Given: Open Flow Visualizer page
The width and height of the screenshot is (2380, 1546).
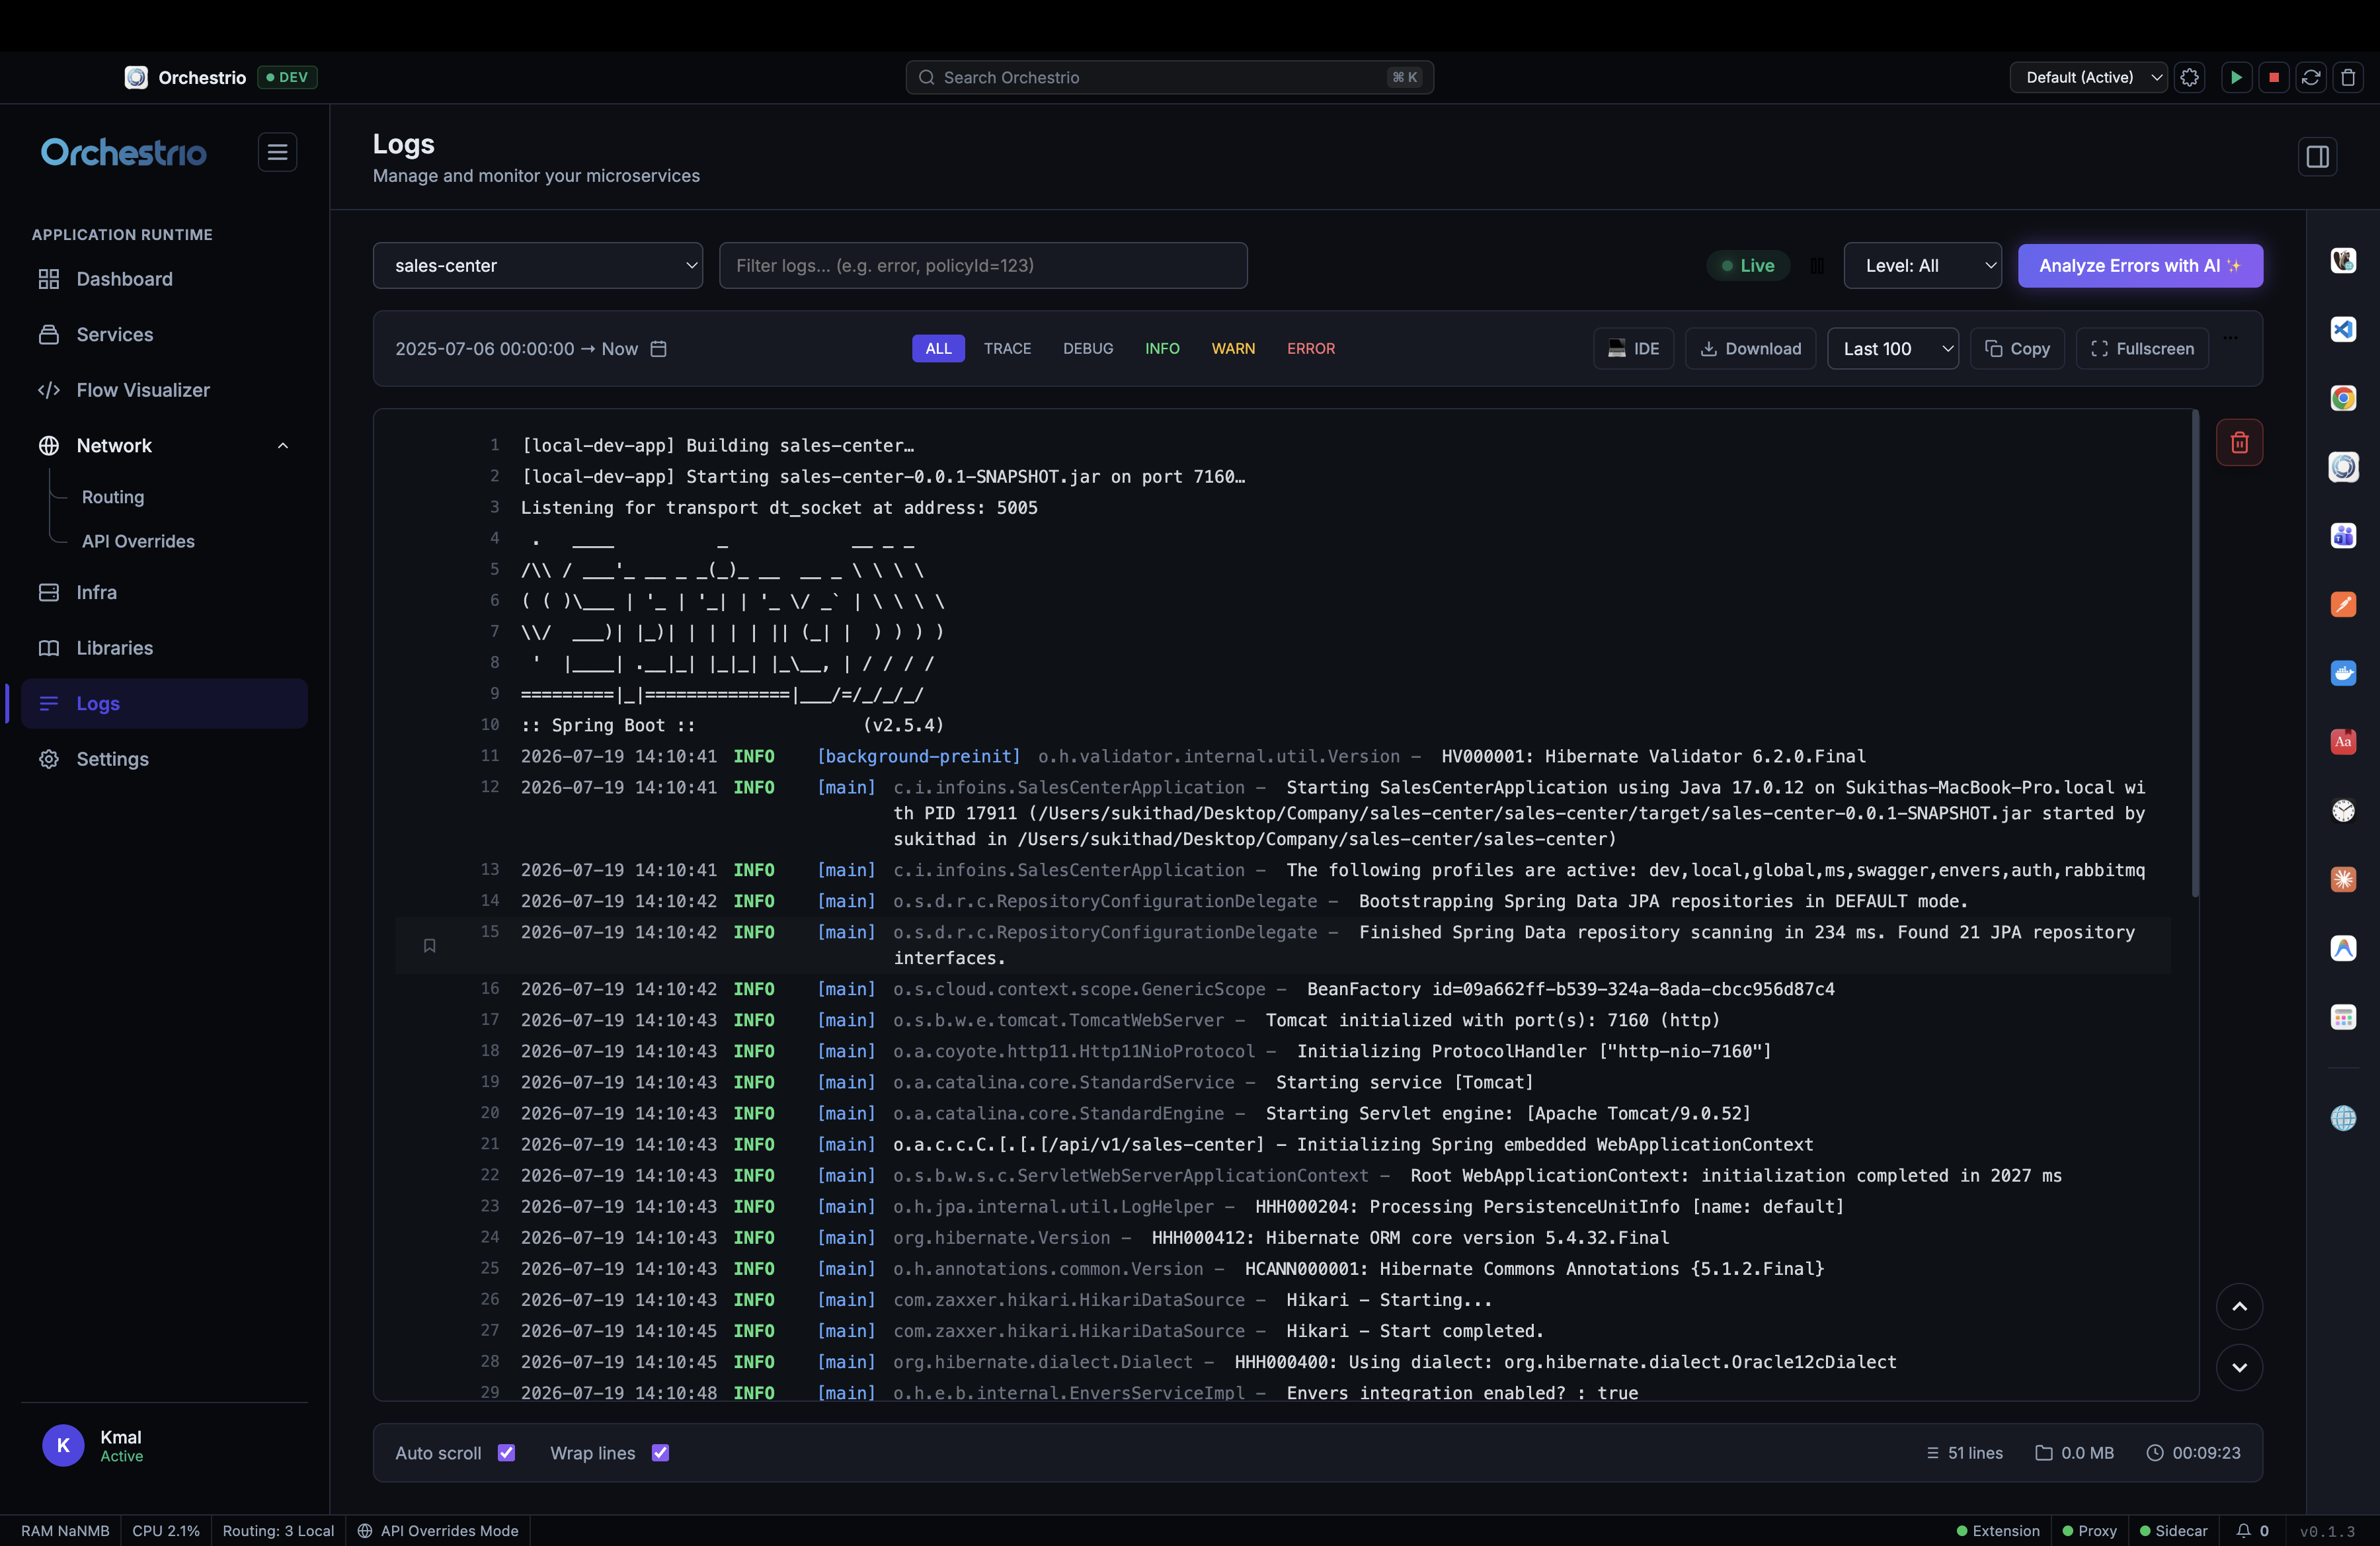Looking at the screenshot, I should [164, 390].
